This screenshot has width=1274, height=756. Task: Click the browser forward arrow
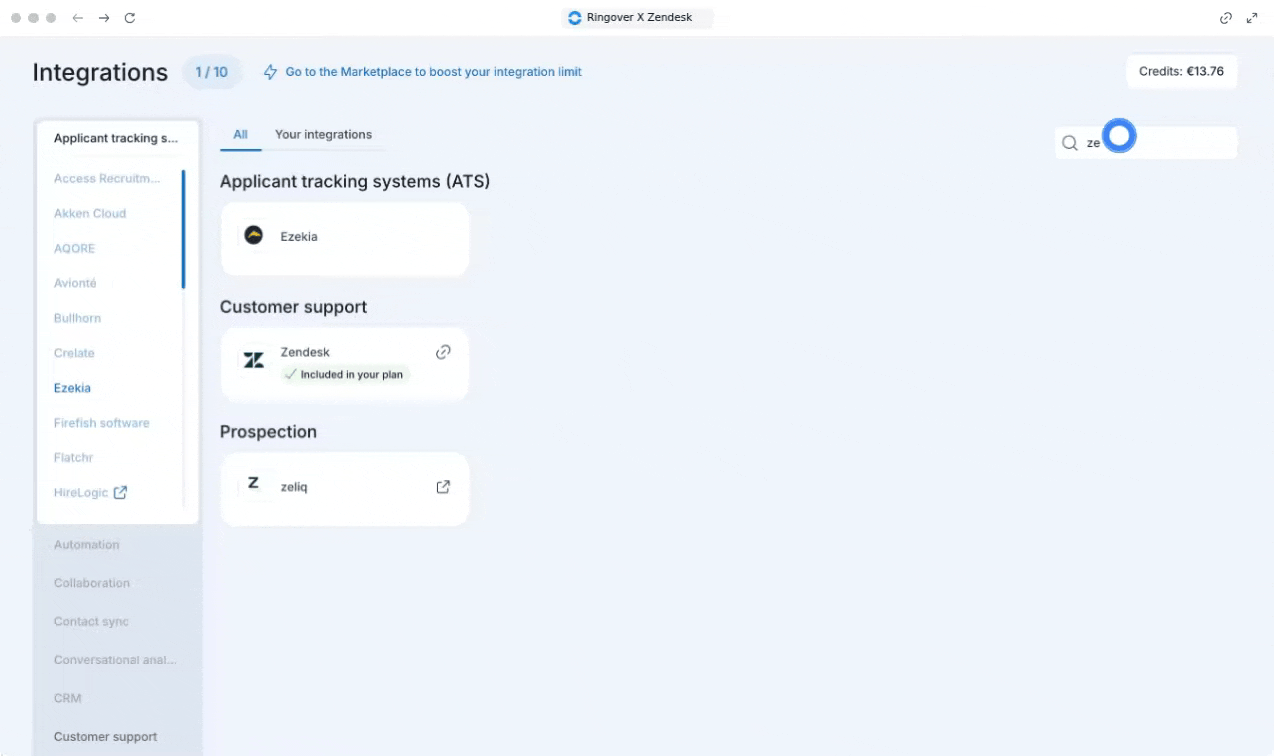104,18
